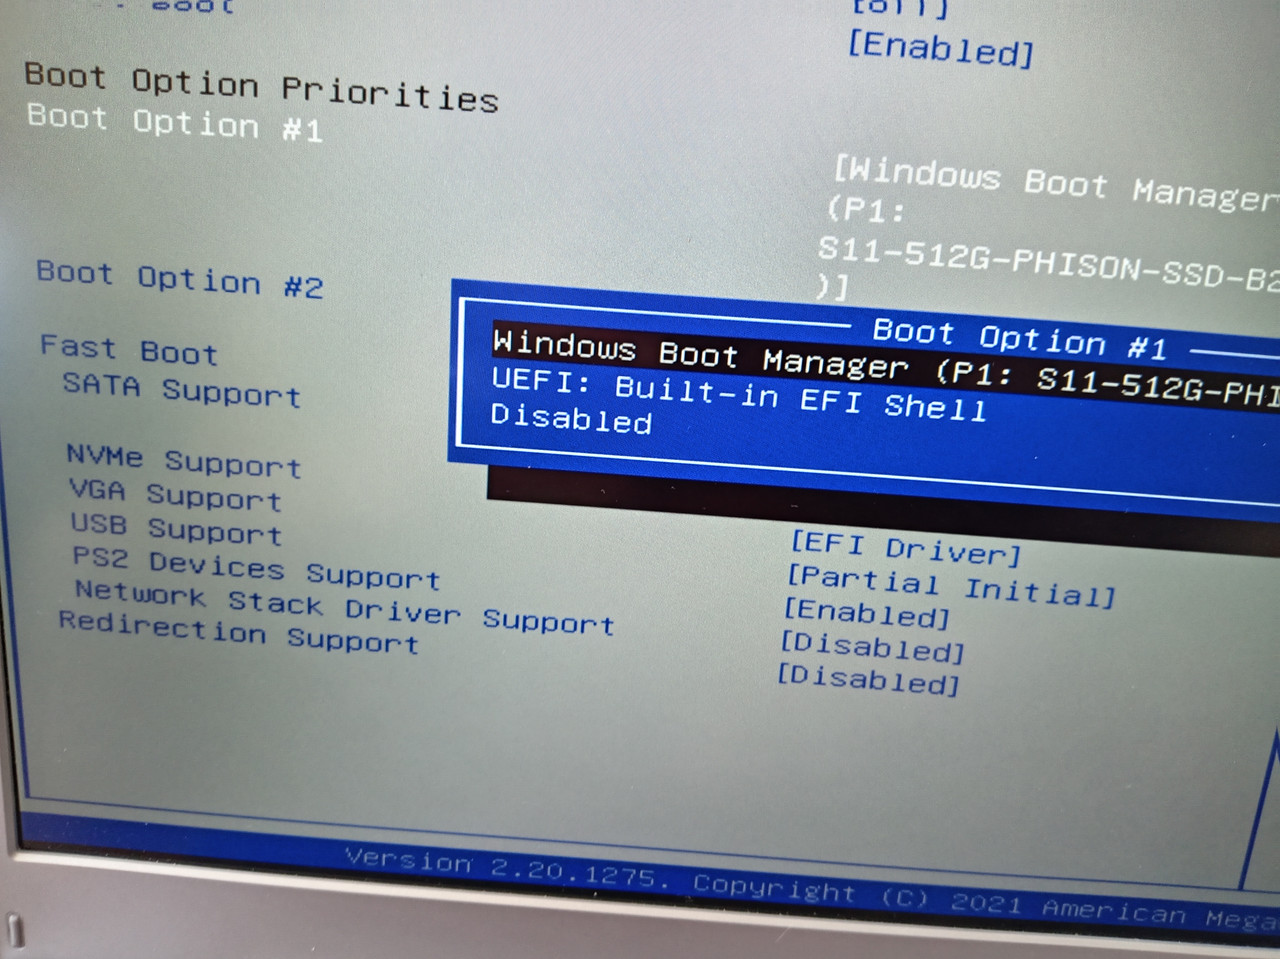Select the PS2 Devices Support row
The image size is (1280, 959).
pyautogui.click(x=256, y=569)
